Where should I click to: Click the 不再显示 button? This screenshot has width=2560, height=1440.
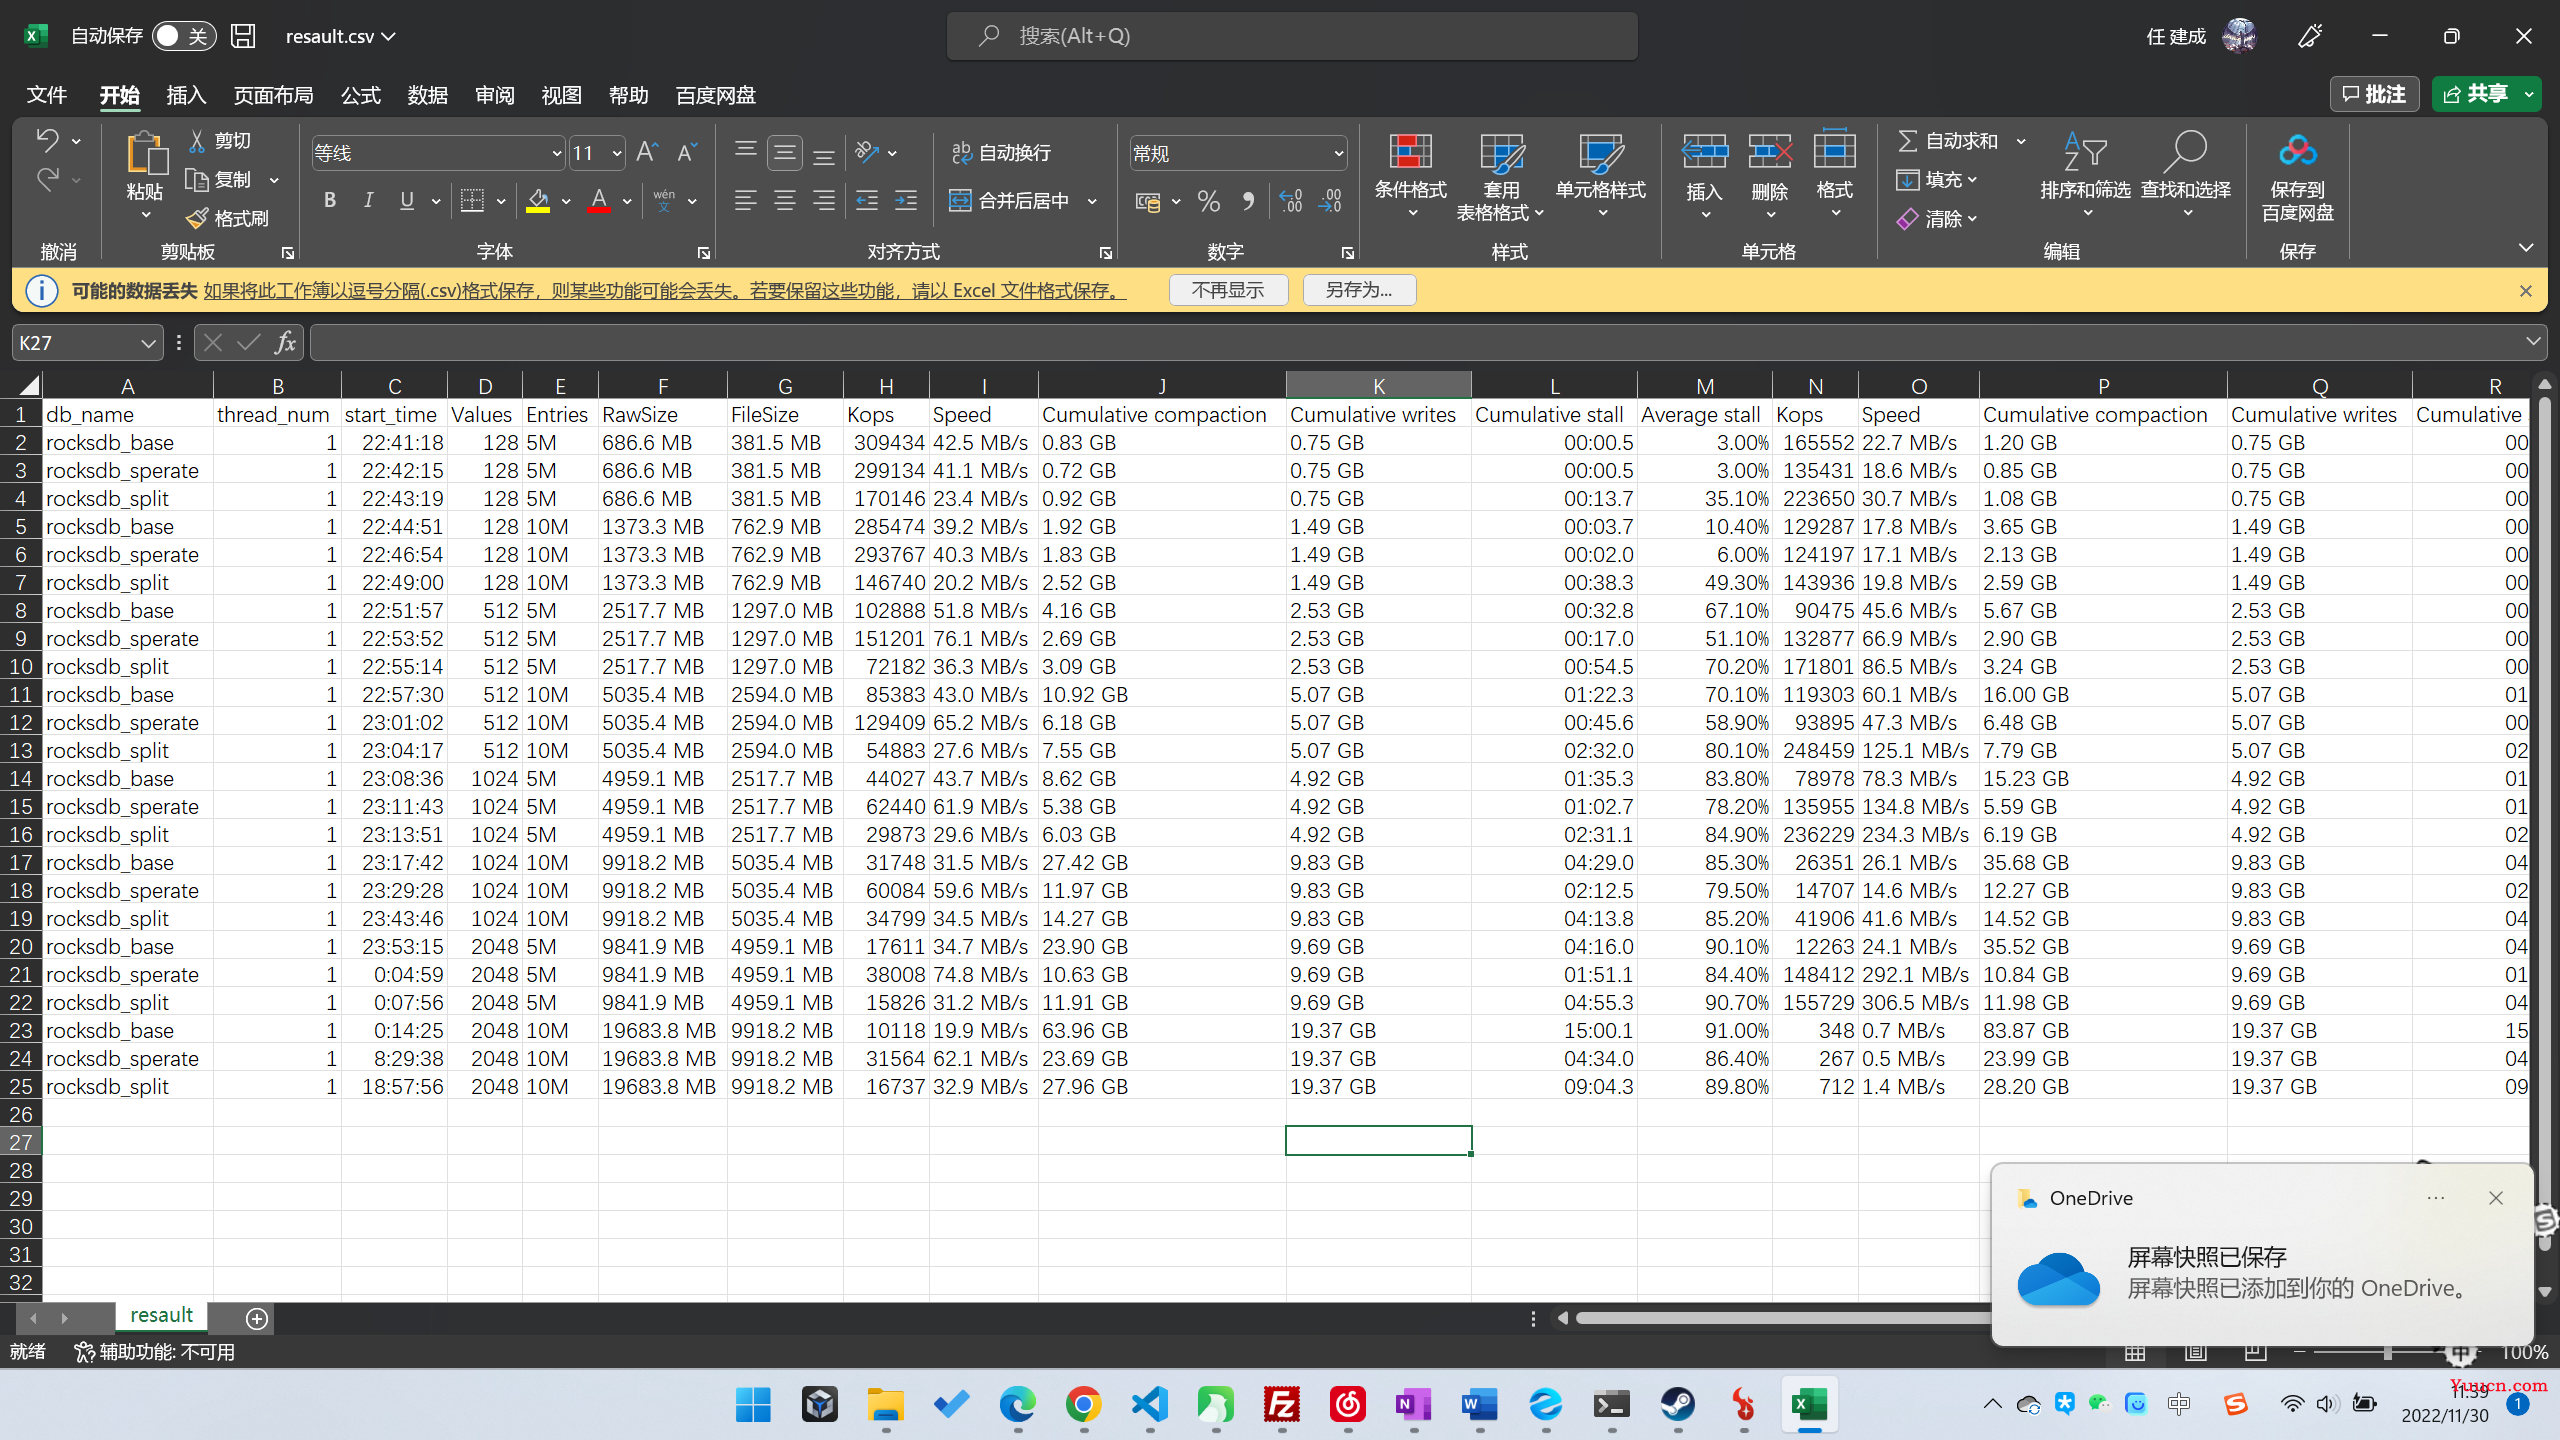[1228, 290]
